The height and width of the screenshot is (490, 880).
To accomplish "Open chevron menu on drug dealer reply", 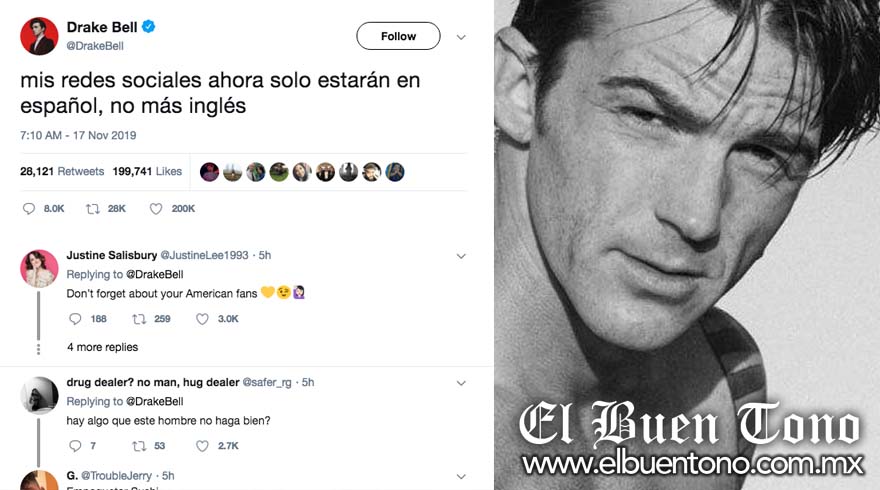I will (x=461, y=383).
